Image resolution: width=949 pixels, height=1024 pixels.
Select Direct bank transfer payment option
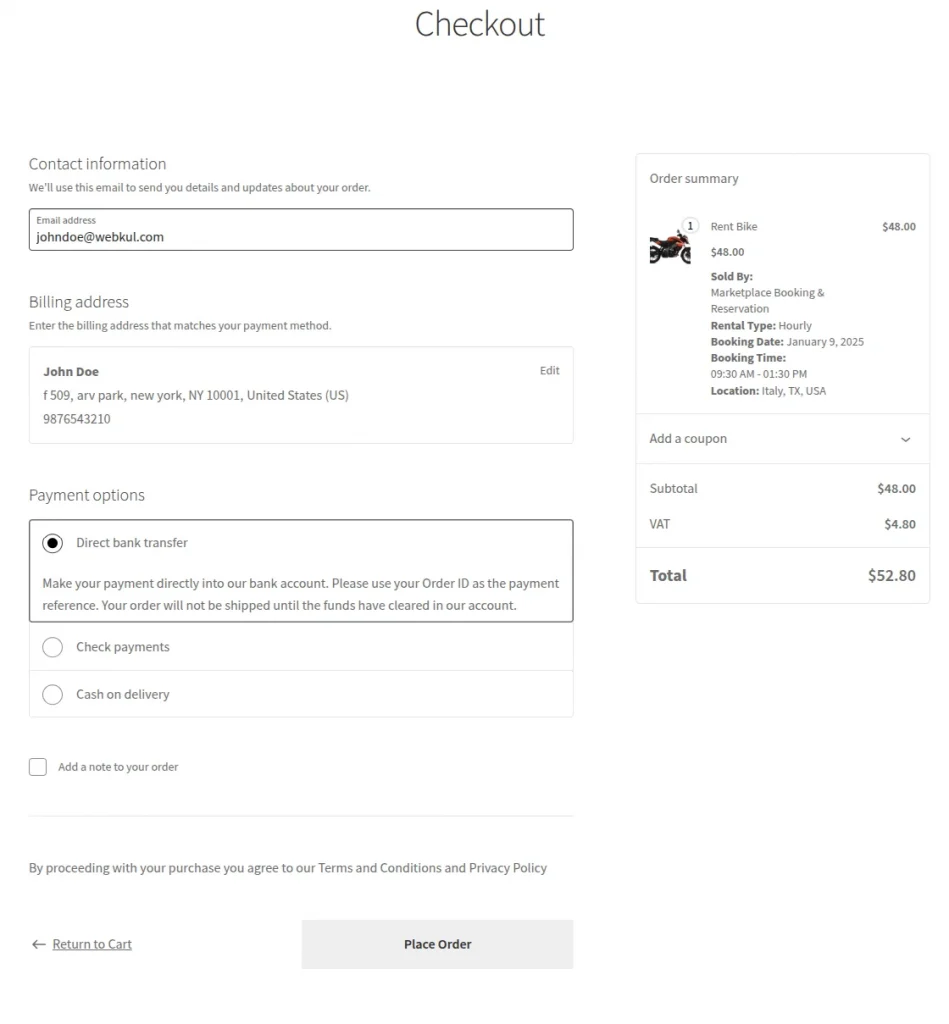click(53, 543)
